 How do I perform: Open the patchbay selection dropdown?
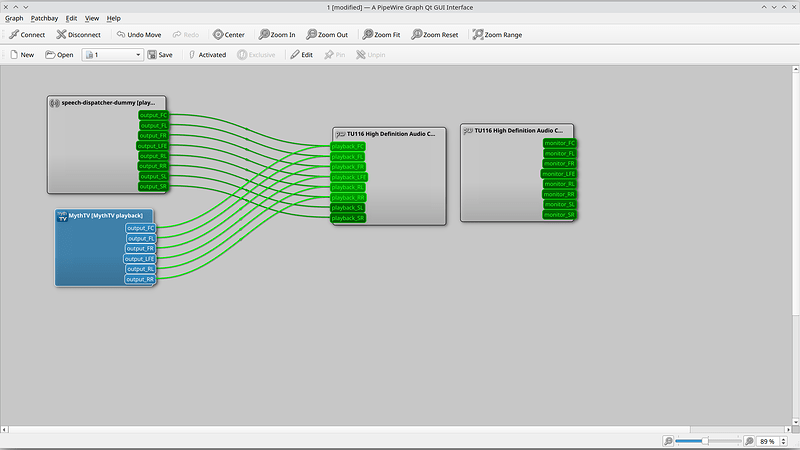pyautogui.click(x=138, y=55)
